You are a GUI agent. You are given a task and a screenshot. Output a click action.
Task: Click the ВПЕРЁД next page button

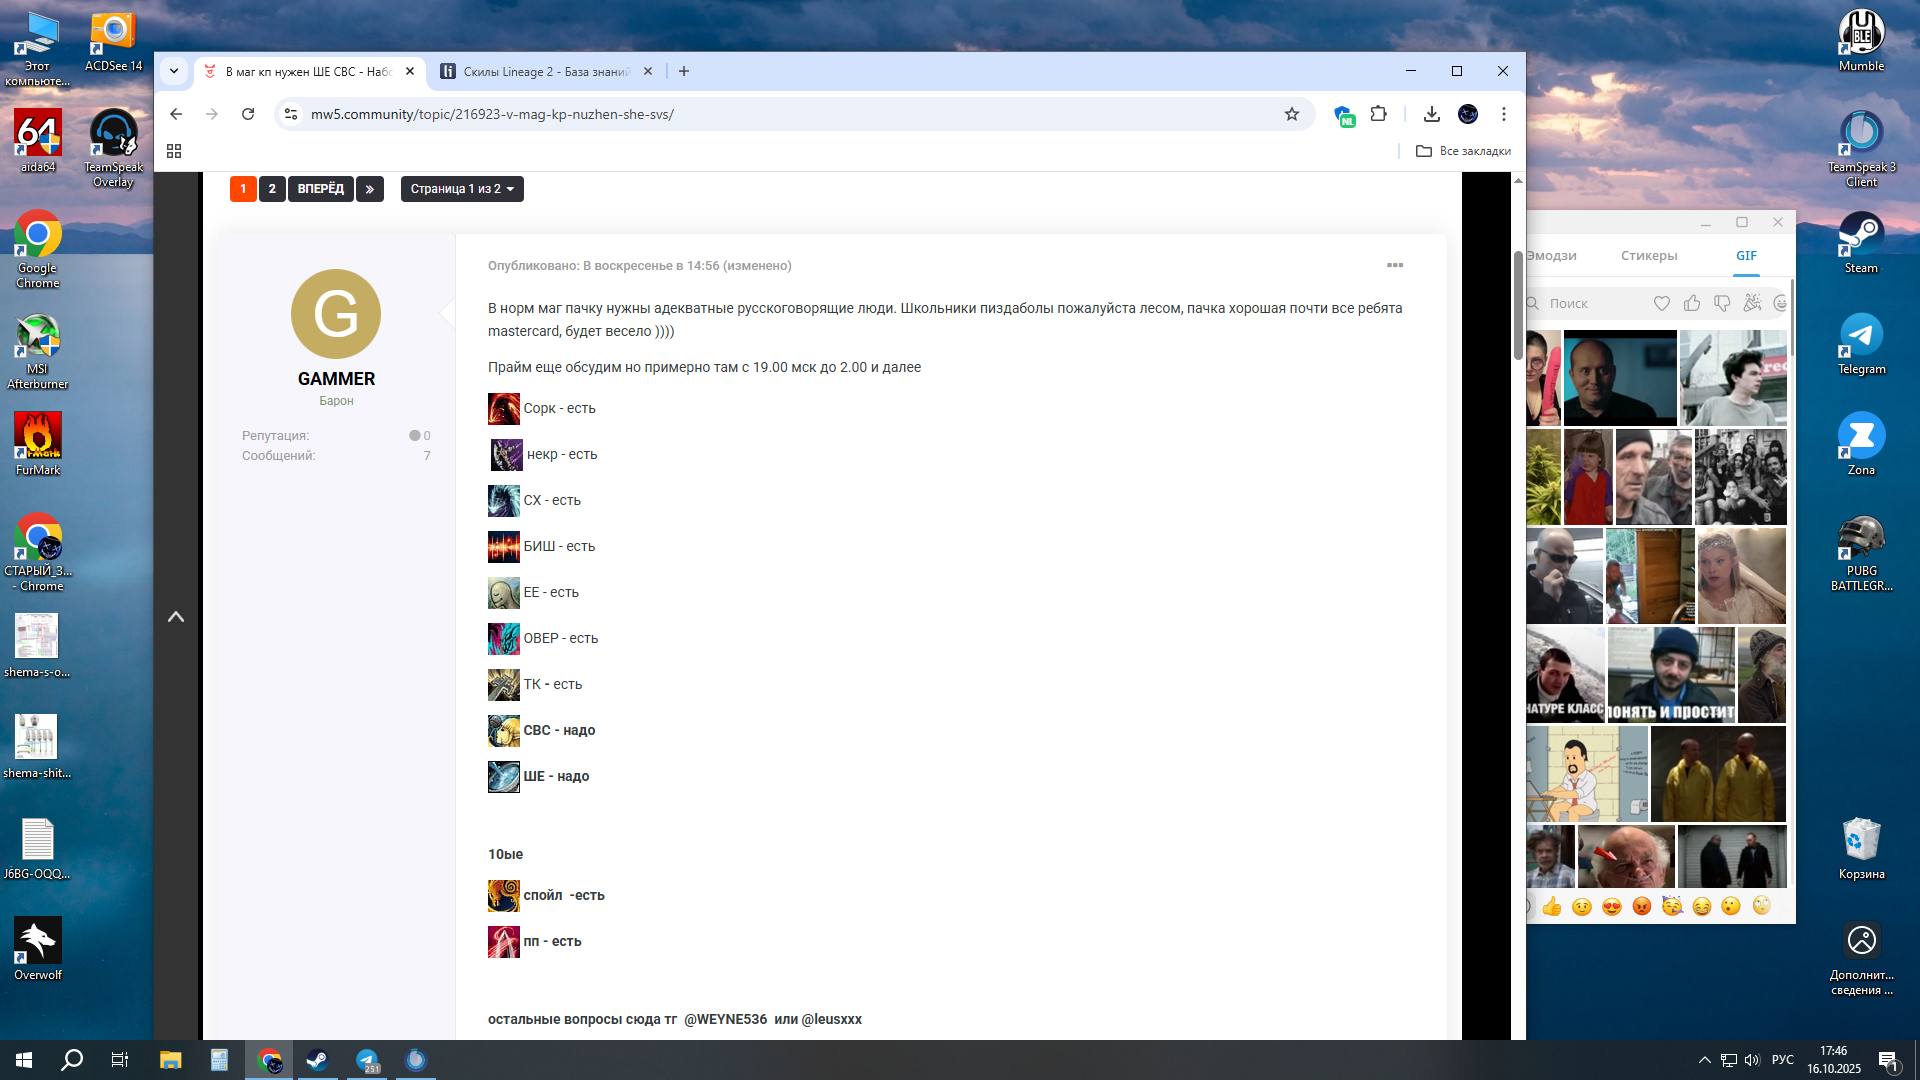tap(320, 189)
